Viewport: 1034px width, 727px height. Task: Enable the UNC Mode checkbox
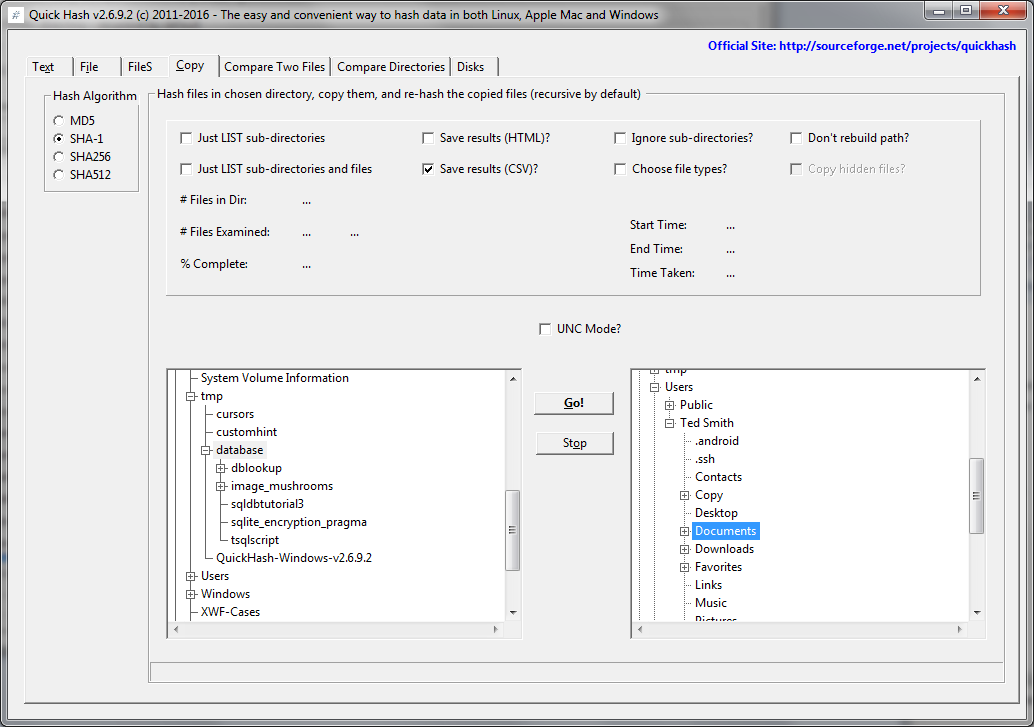click(545, 329)
